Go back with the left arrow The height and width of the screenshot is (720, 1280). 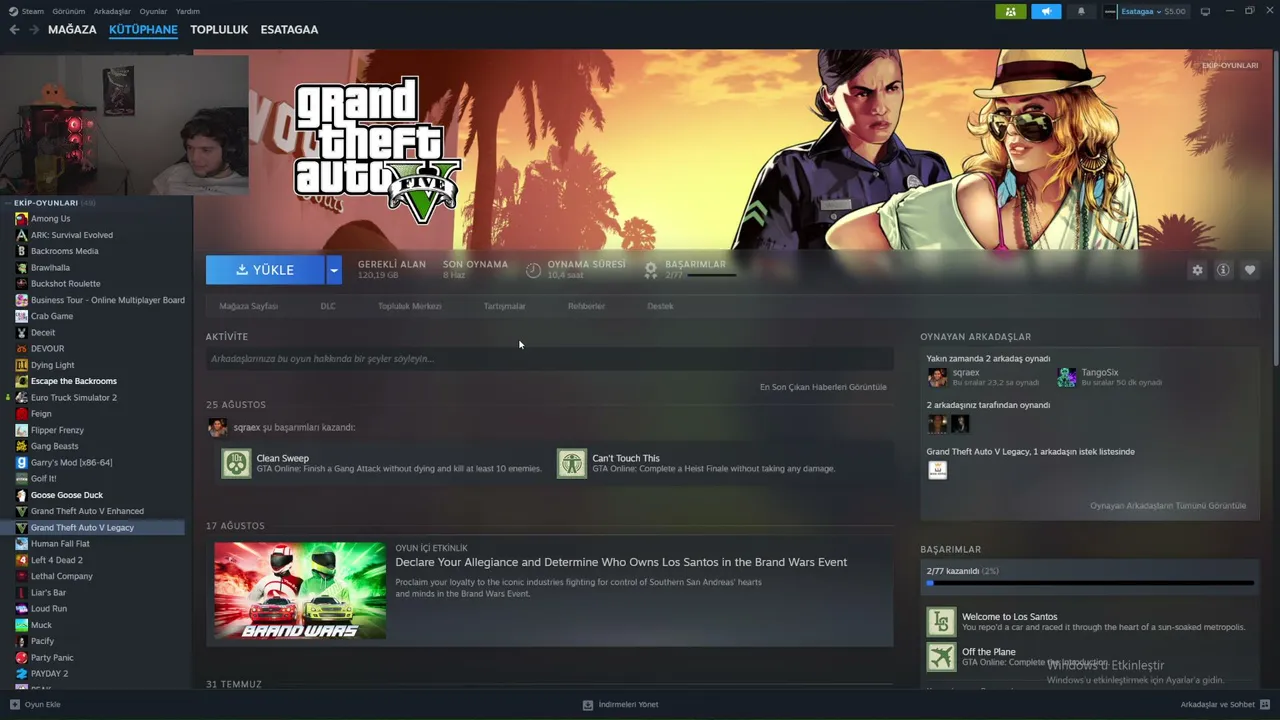point(14,30)
